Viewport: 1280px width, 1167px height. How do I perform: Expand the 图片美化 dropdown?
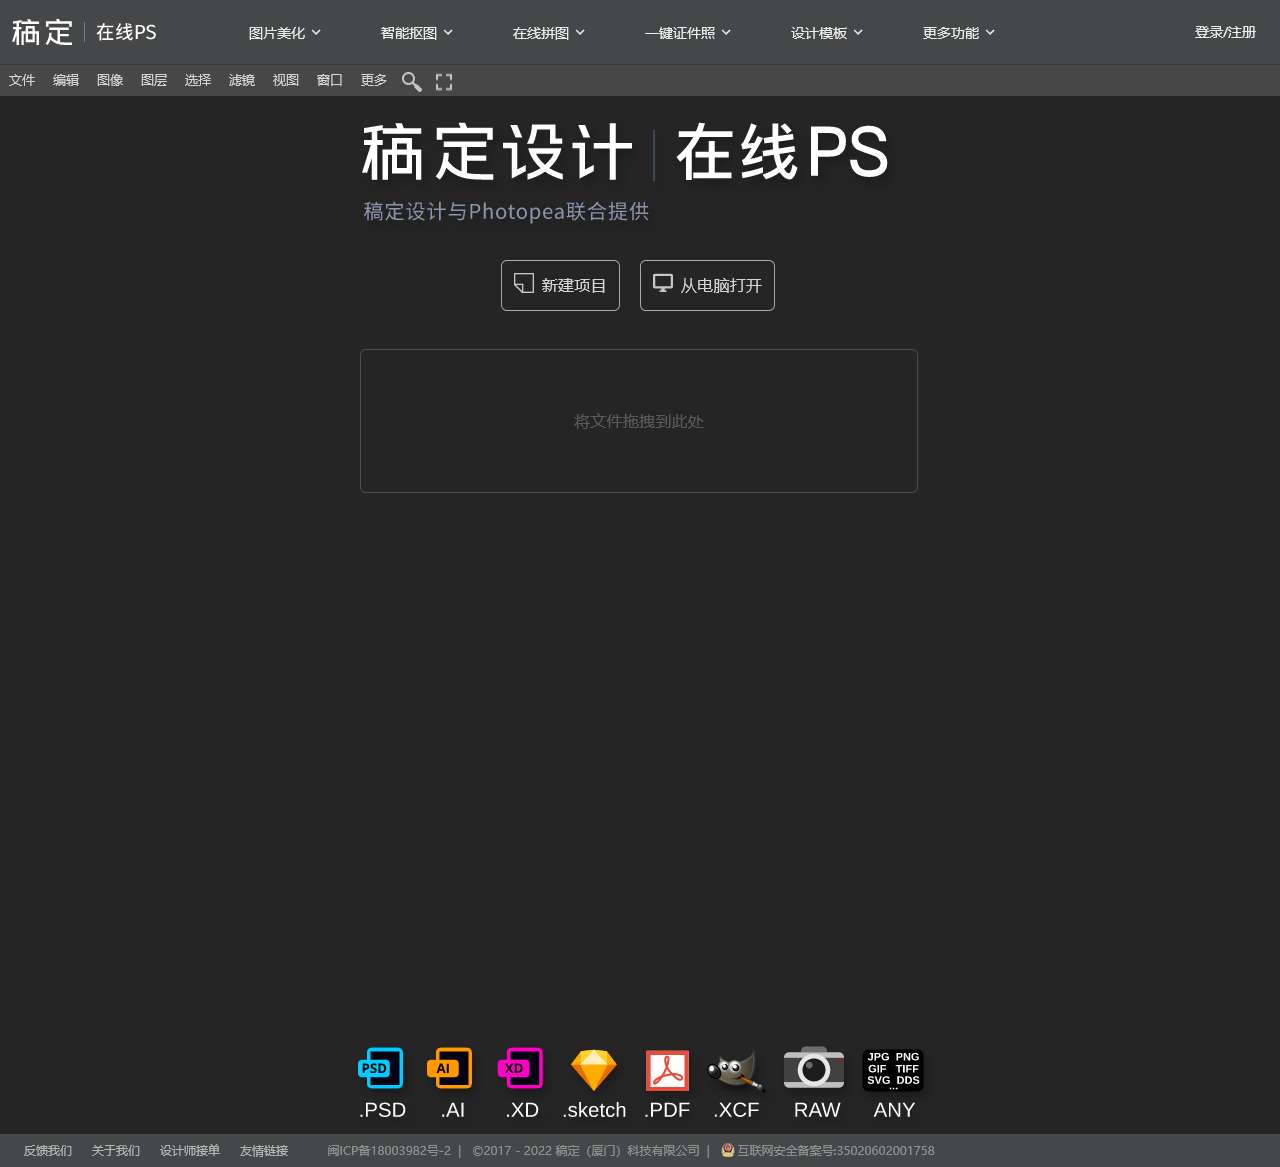(x=283, y=32)
